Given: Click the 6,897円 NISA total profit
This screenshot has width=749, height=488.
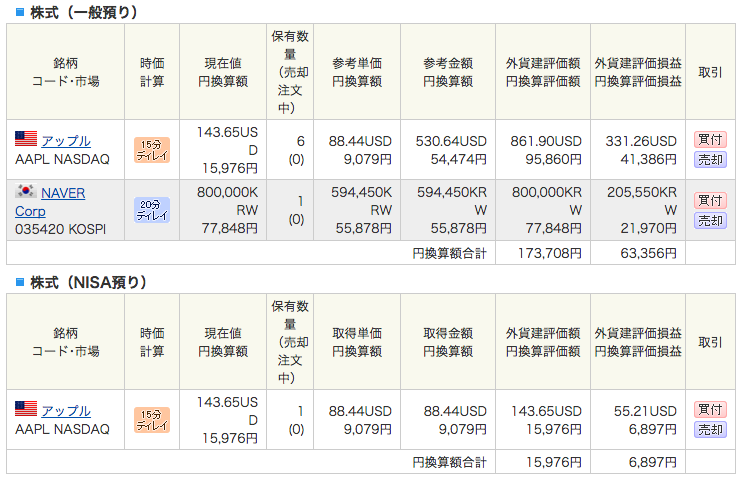Looking at the screenshot, I should pos(653,462).
